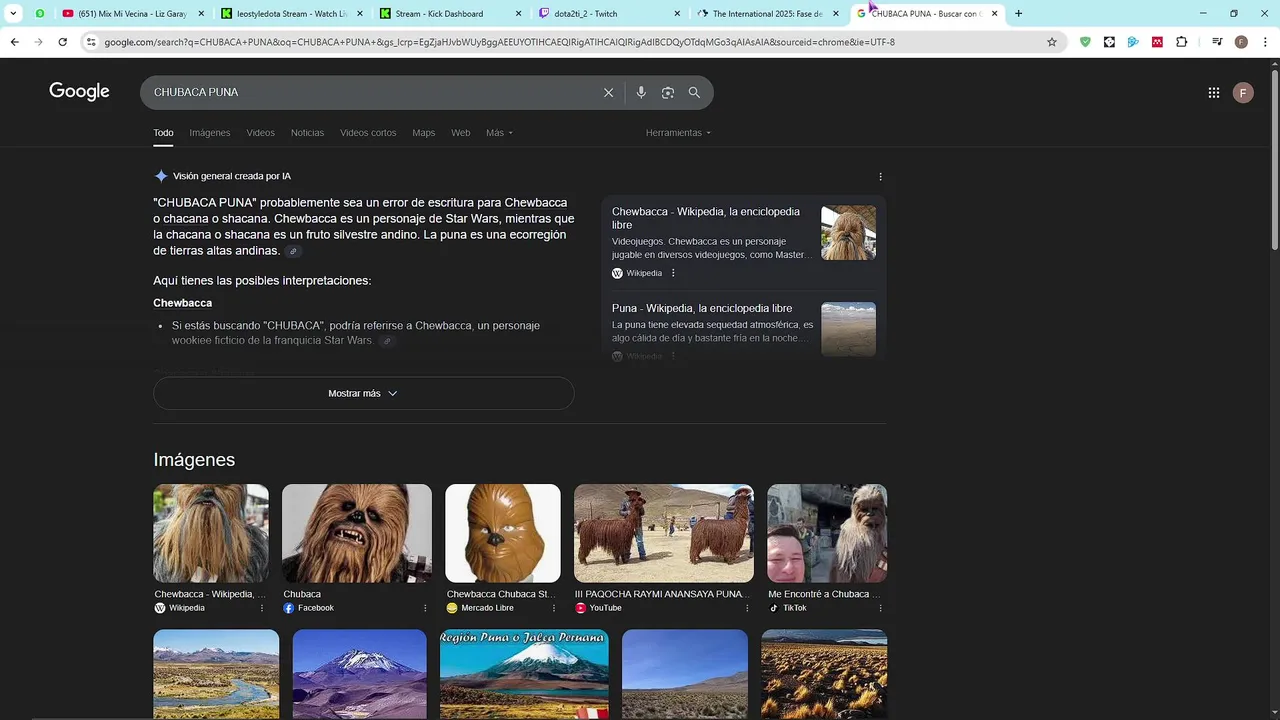
Task: Clear the search box with the X
Action: (x=608, y=92)
